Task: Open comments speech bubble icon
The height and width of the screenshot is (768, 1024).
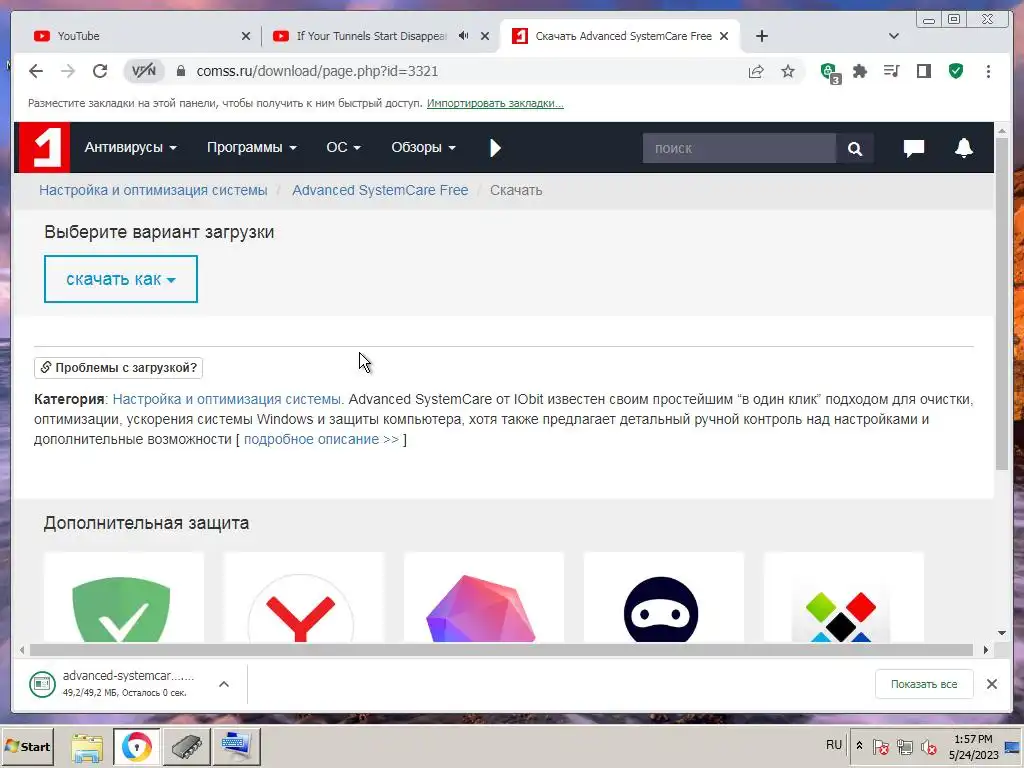Action: (x=913, y=148)
